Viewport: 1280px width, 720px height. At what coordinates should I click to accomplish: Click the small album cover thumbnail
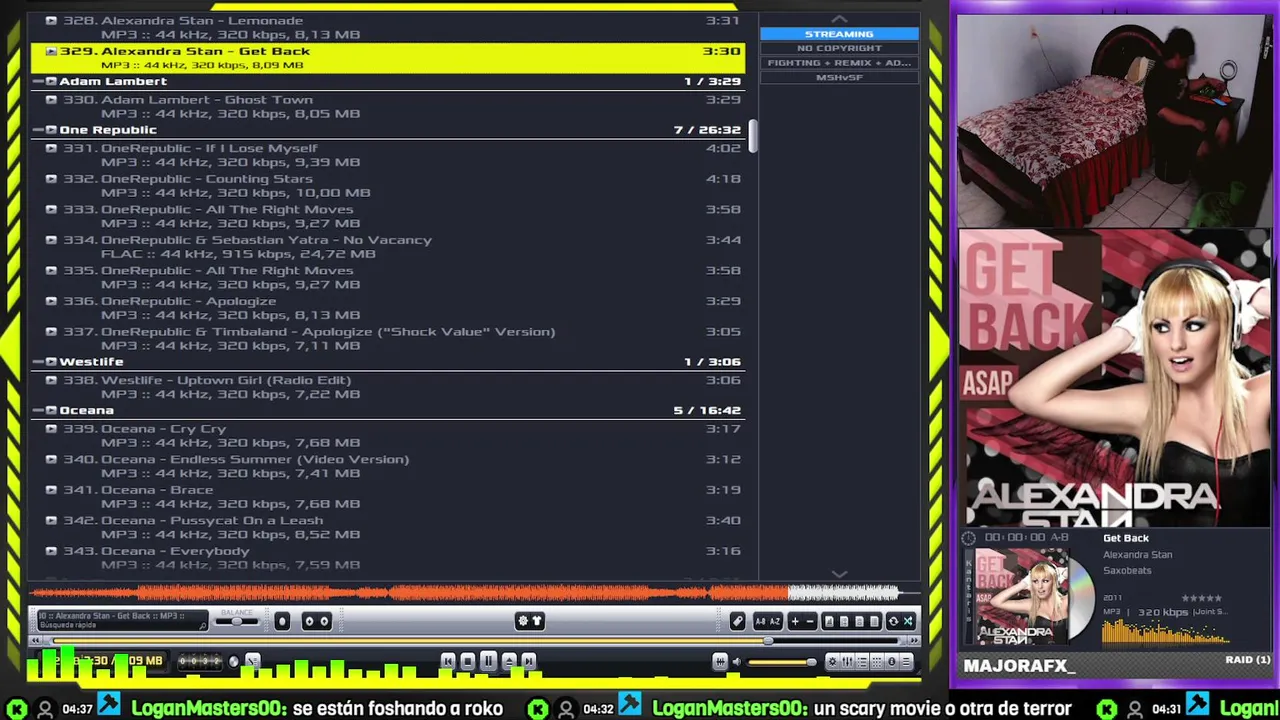pos(1020,597)
